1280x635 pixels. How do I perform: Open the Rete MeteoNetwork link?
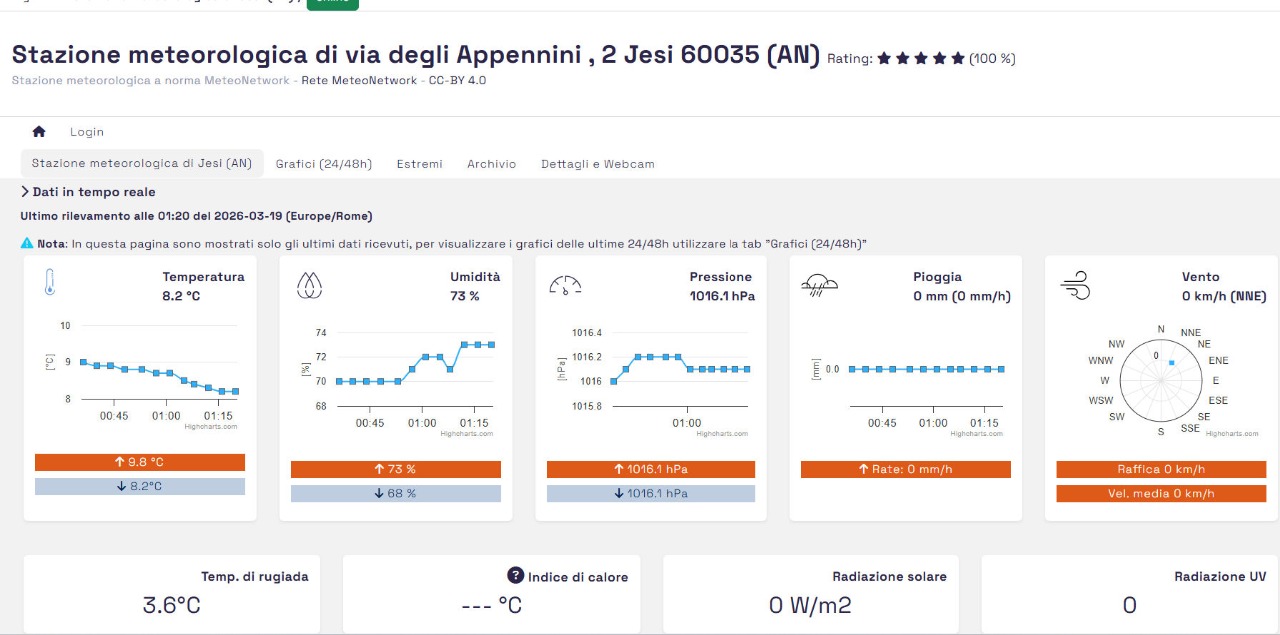[361, 80]
